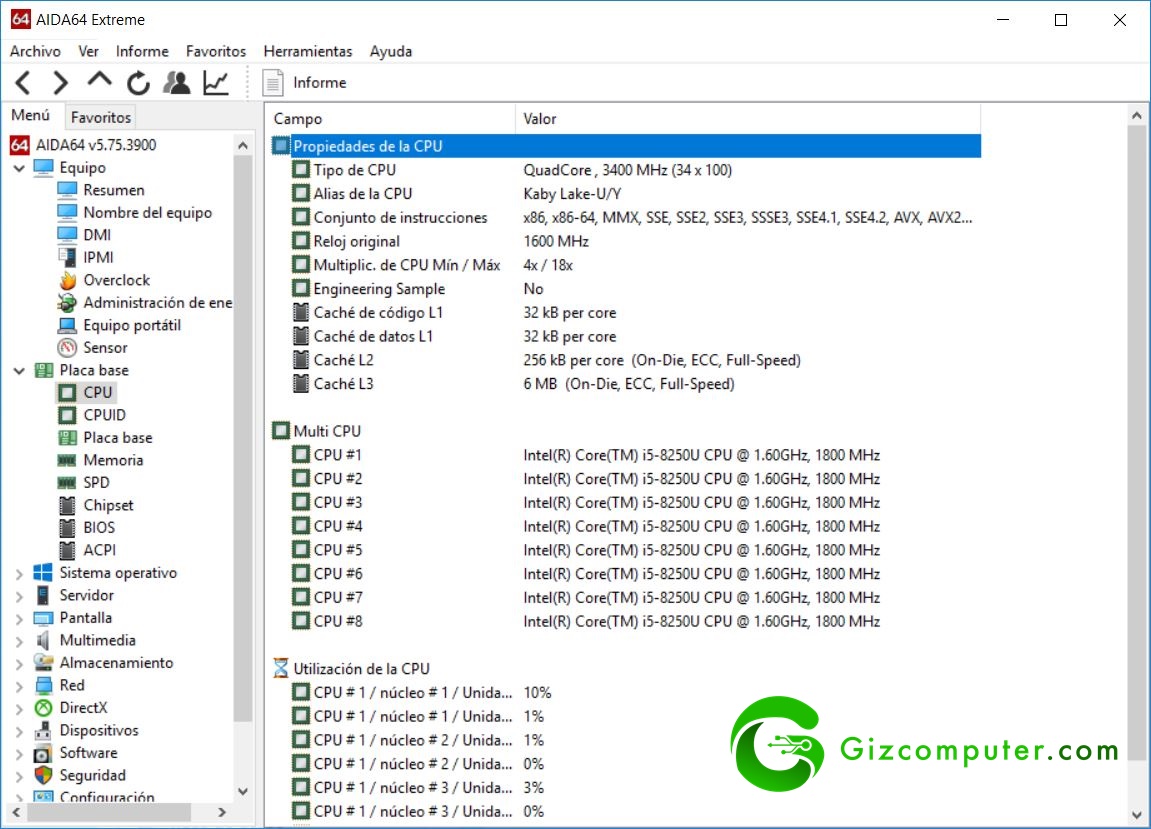Select the Caché L3 row

625,384
